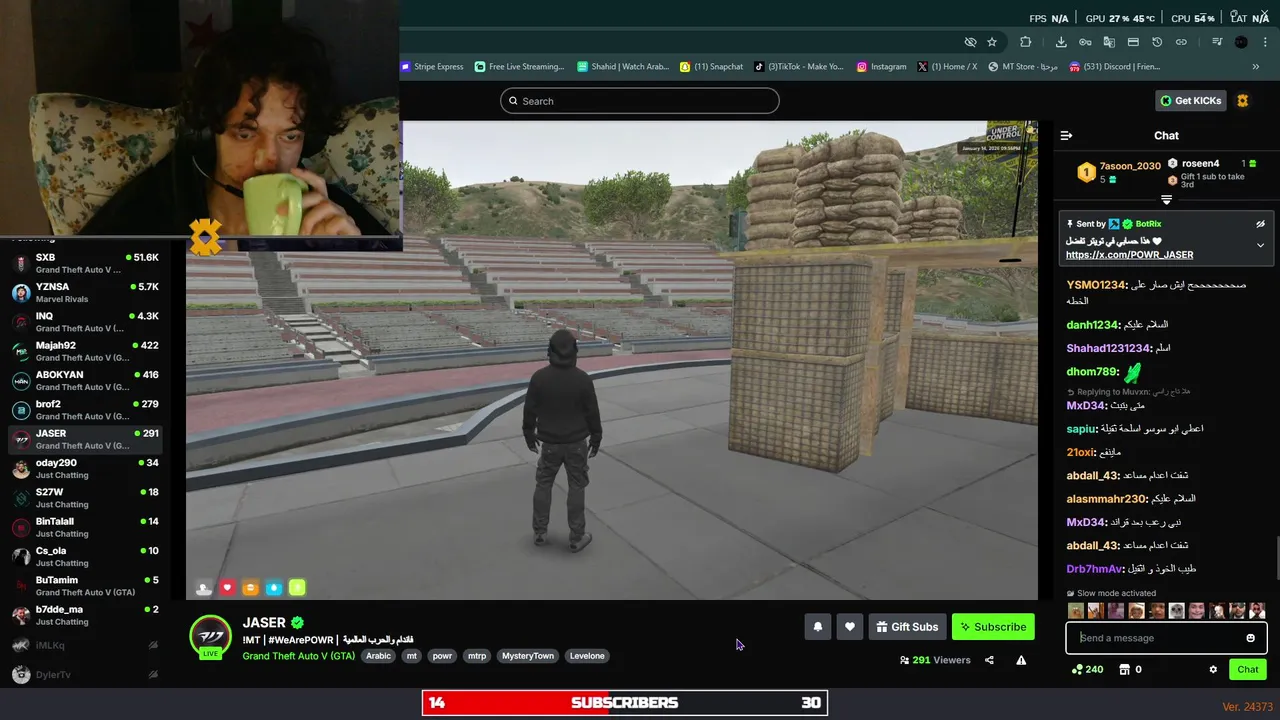Open the b7dde_ma channel in sidebar

click(85, 615)
